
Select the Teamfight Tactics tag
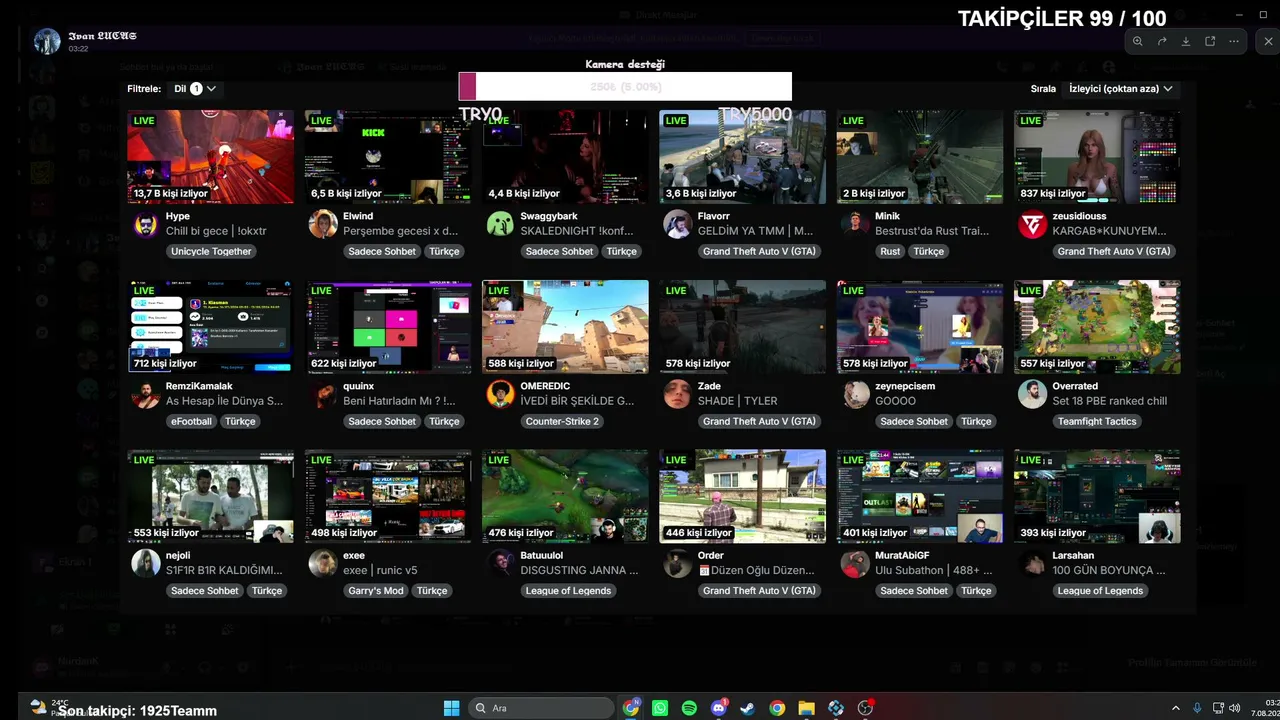tap(1097, 422)
